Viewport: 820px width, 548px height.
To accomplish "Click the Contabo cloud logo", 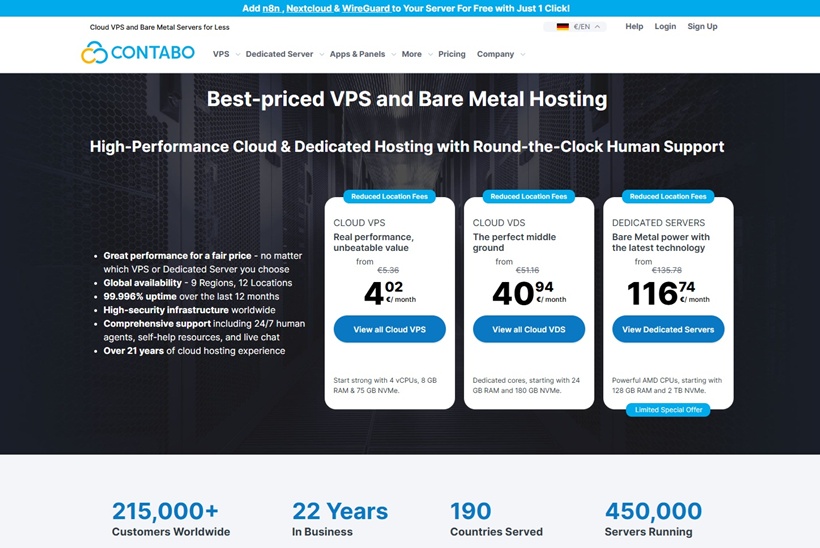I will [x=138, y=52].
